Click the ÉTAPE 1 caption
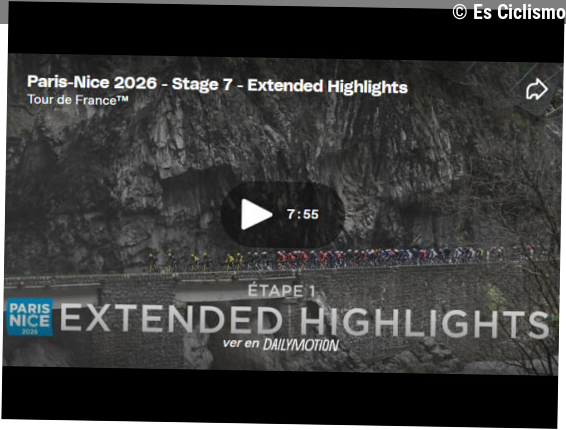 pyautogui.click(x=281, y=291)
